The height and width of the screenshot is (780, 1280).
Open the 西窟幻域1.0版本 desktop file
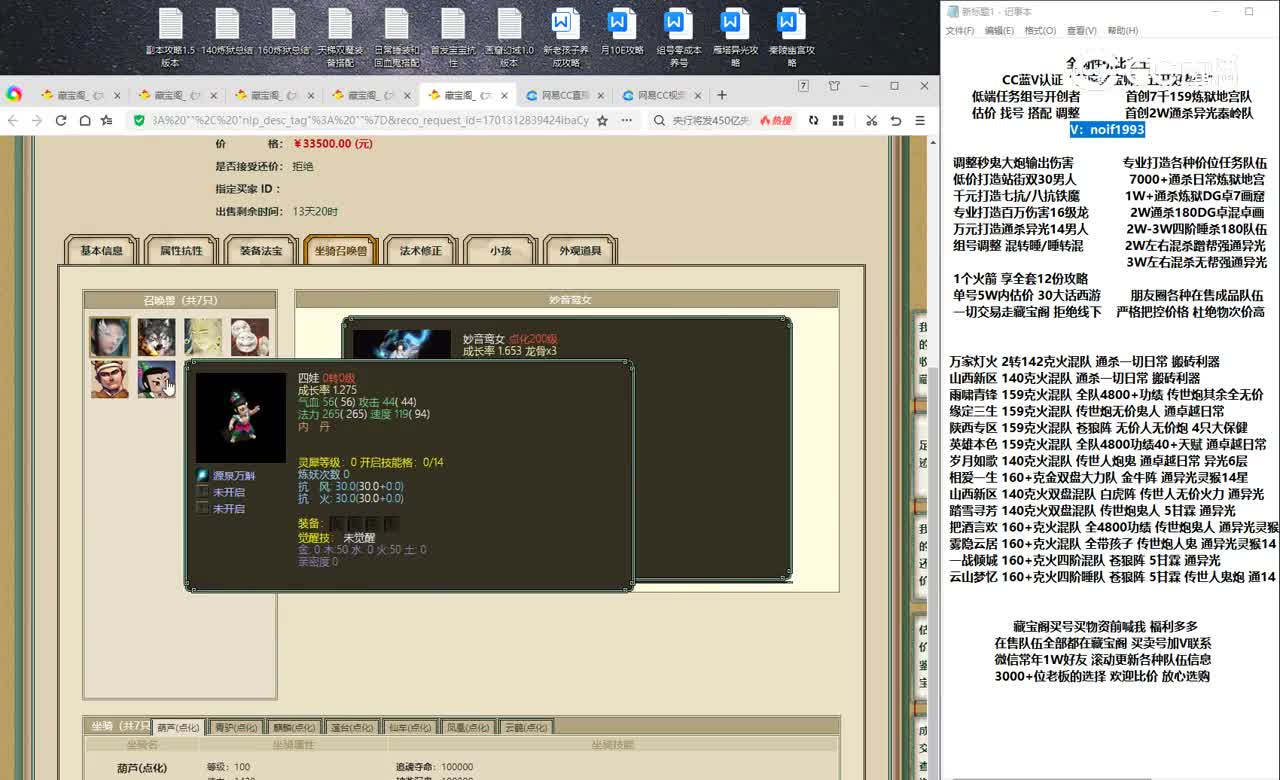click(x=509, y=38)
